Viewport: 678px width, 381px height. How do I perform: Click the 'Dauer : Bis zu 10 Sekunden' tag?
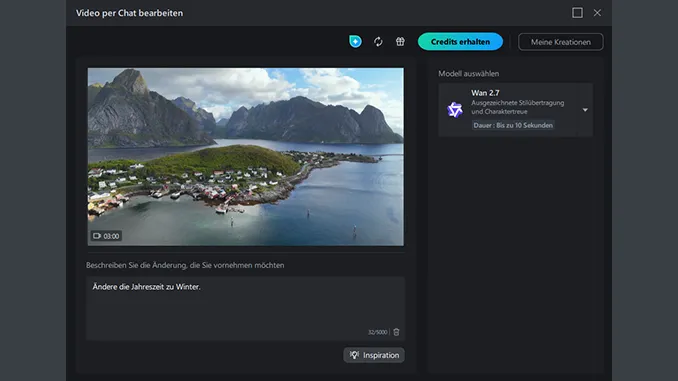pos(513,125)
